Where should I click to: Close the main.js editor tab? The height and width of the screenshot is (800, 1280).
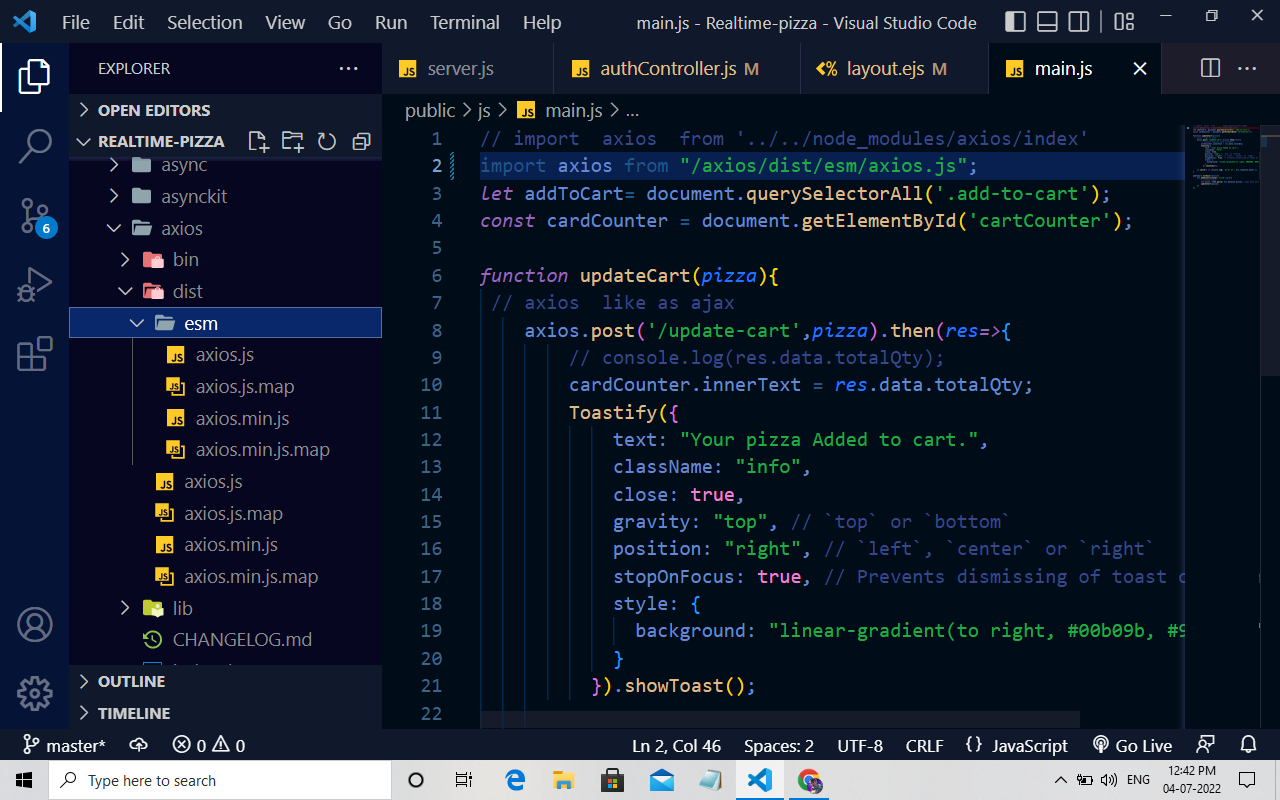1139,69
